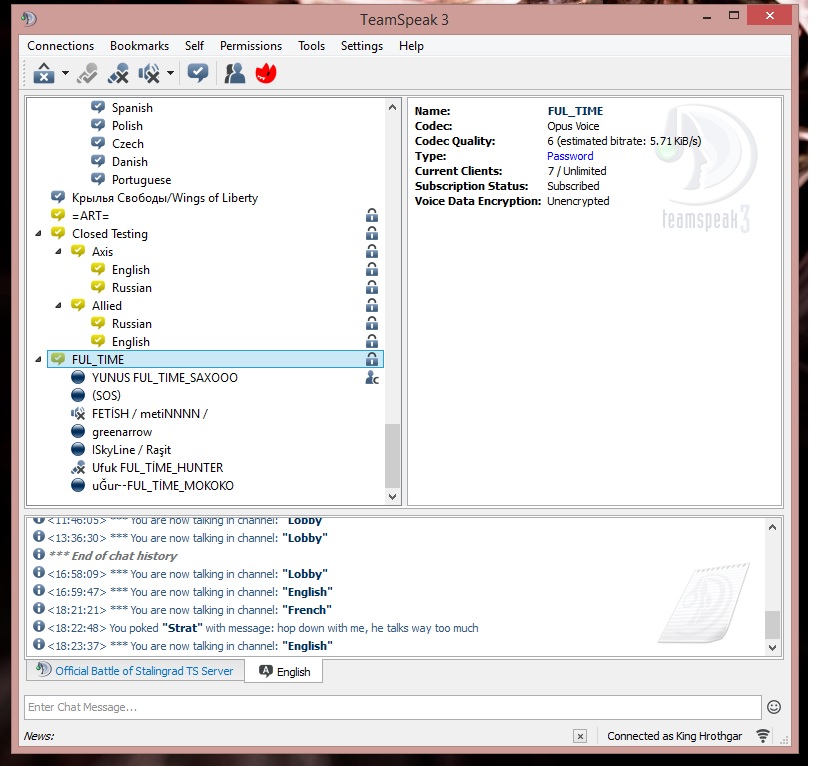The image size is (816, 766).
Task: Open the emoticon smiley picker
Action: click(774, 707)
